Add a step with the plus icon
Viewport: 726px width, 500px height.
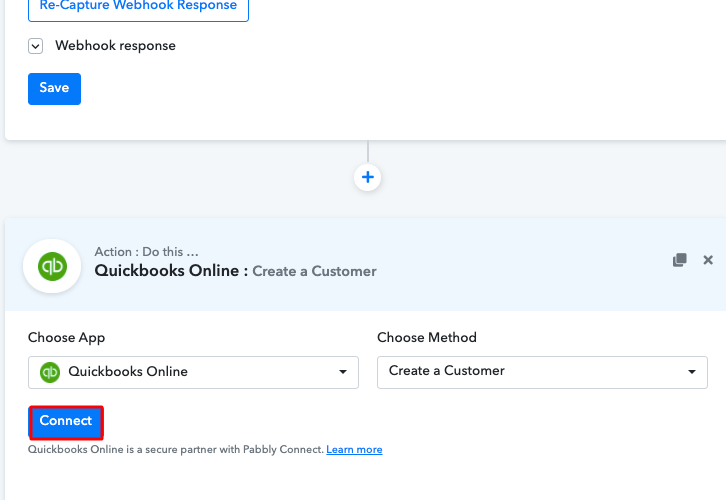click(368, 177)
